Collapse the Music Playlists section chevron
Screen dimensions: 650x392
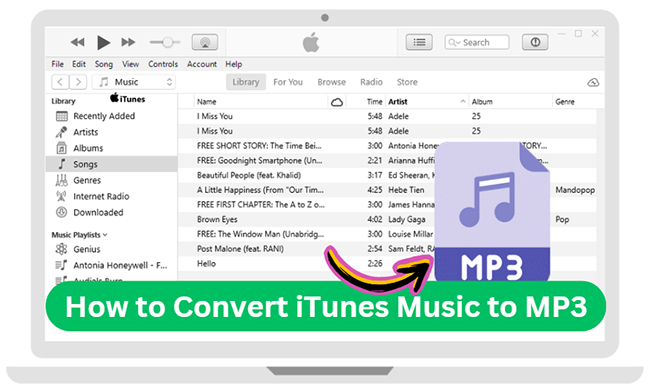click(105, 235)
